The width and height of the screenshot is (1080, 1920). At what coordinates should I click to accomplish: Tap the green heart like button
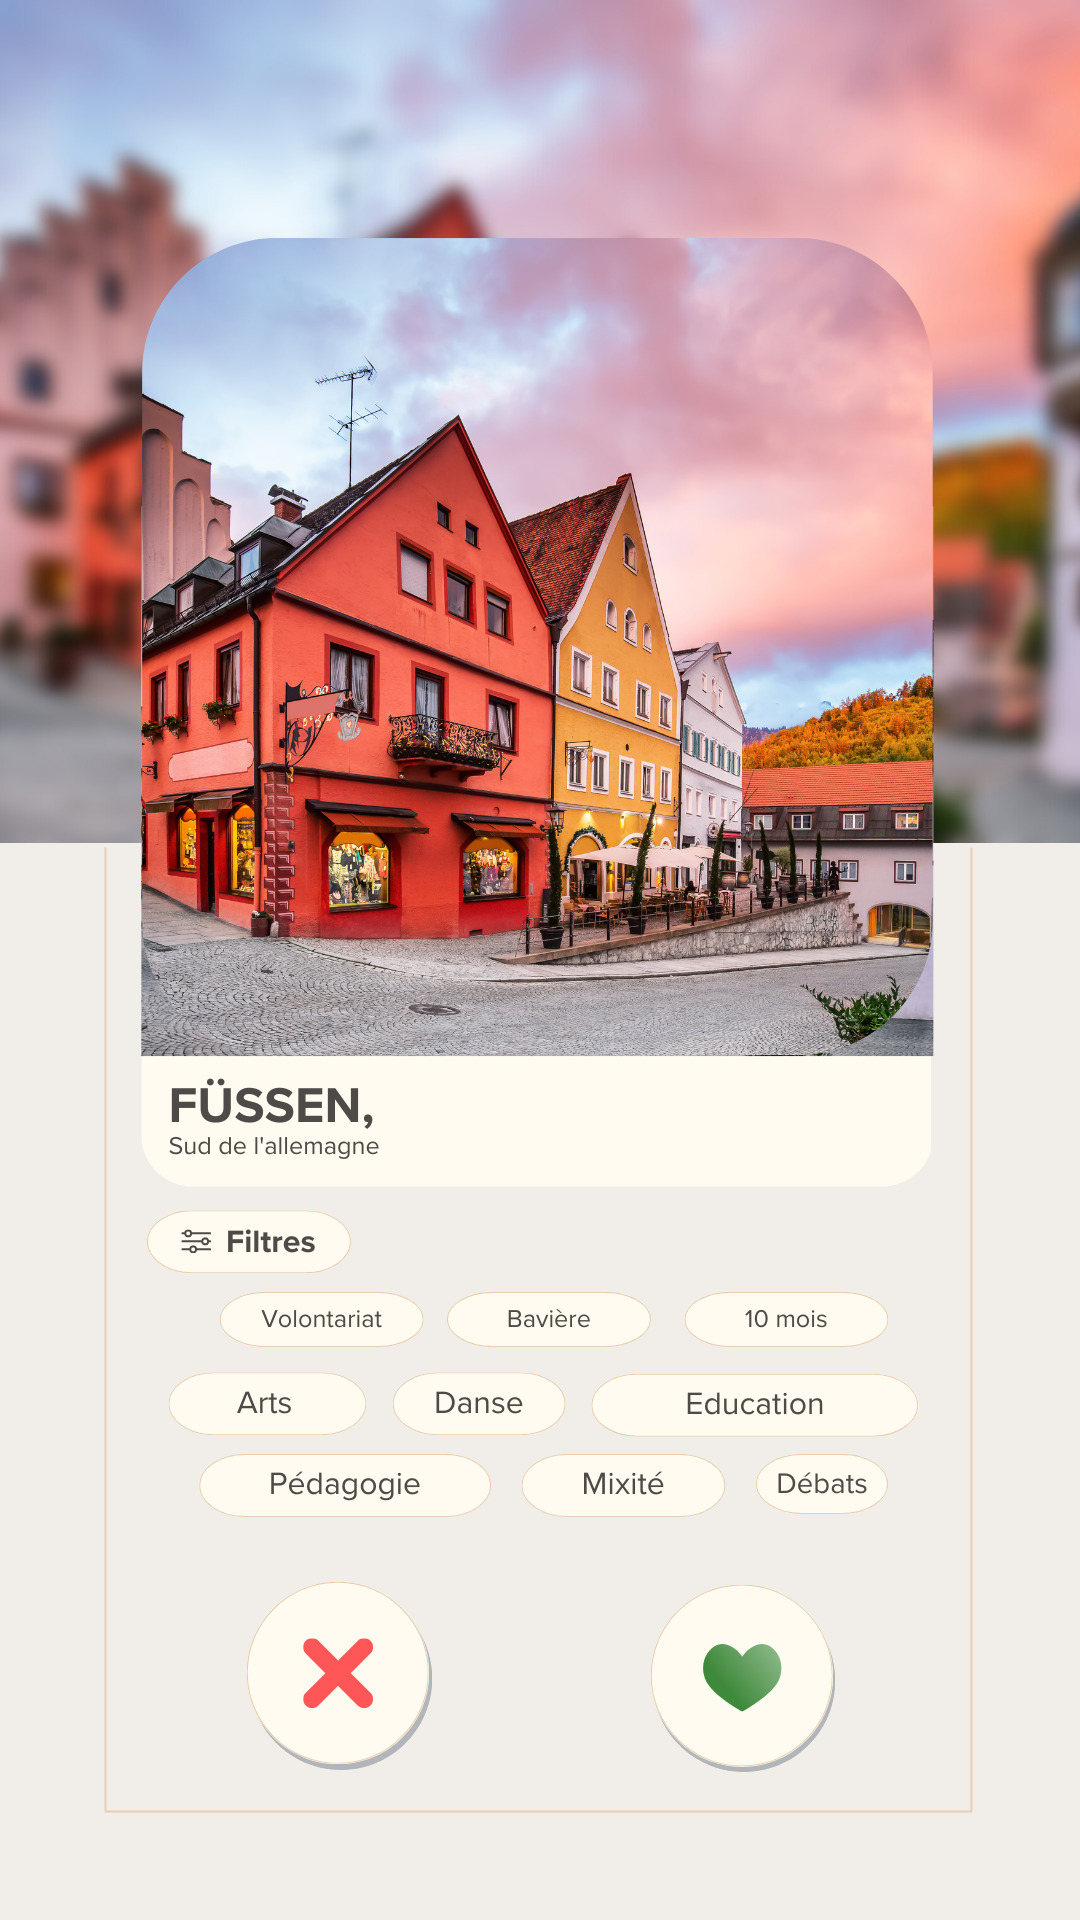click(742, 1676)
